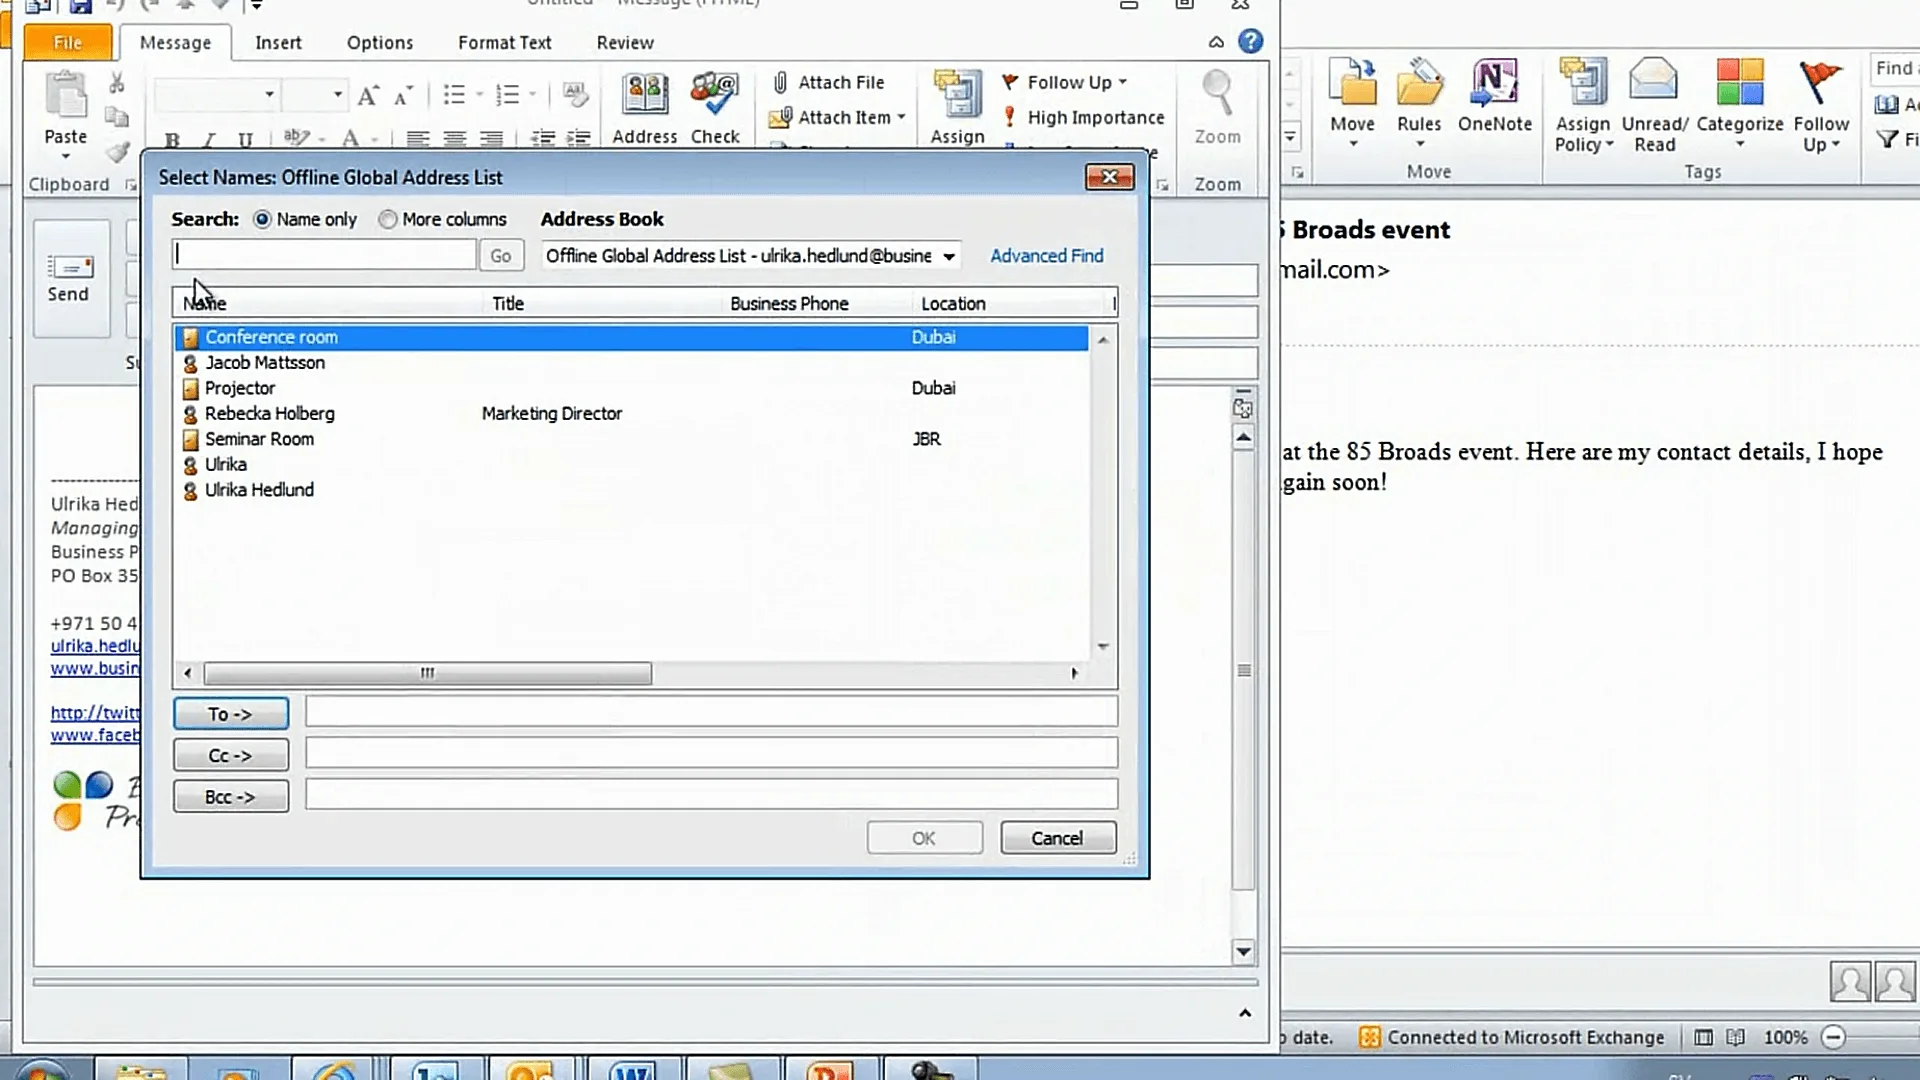Viewport: 1920px width, 1080px height.
Task: Click the Unread/Read envelope icon
Action: click(x=1653, y=80)
